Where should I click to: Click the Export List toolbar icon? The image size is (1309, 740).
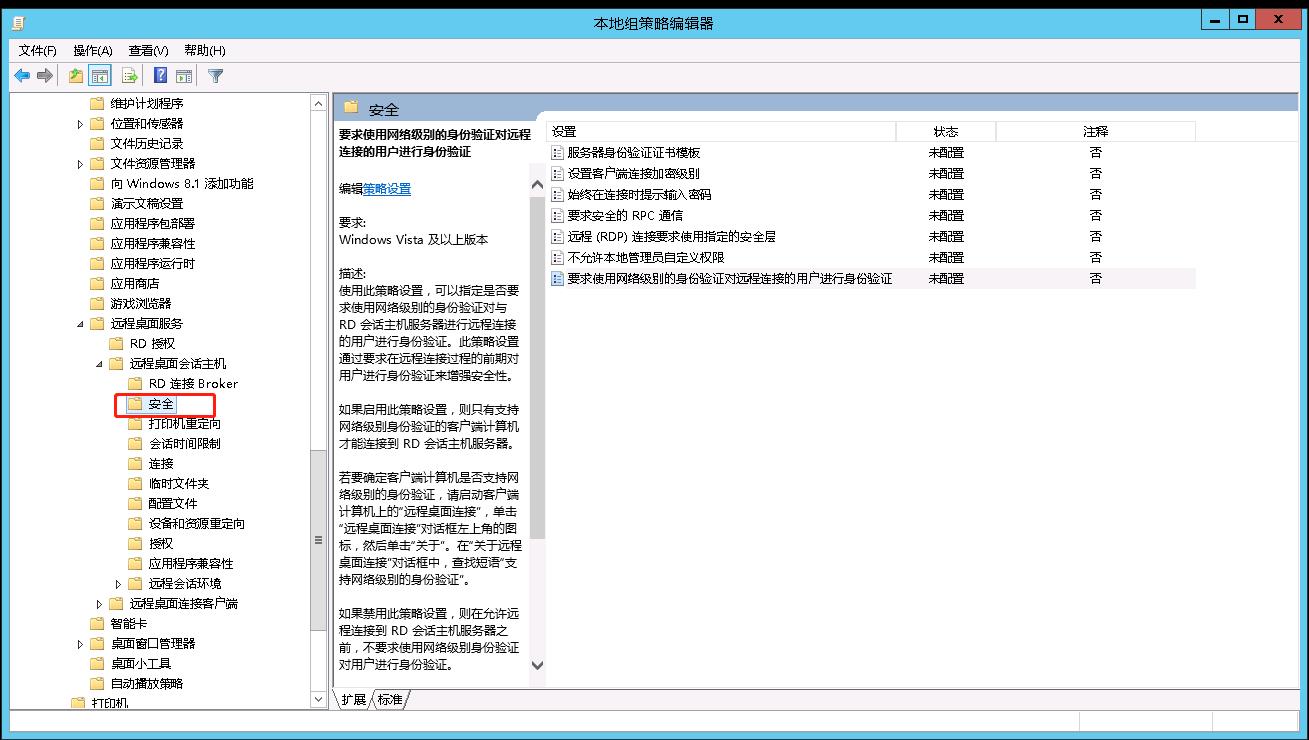[x=129, y=76]
